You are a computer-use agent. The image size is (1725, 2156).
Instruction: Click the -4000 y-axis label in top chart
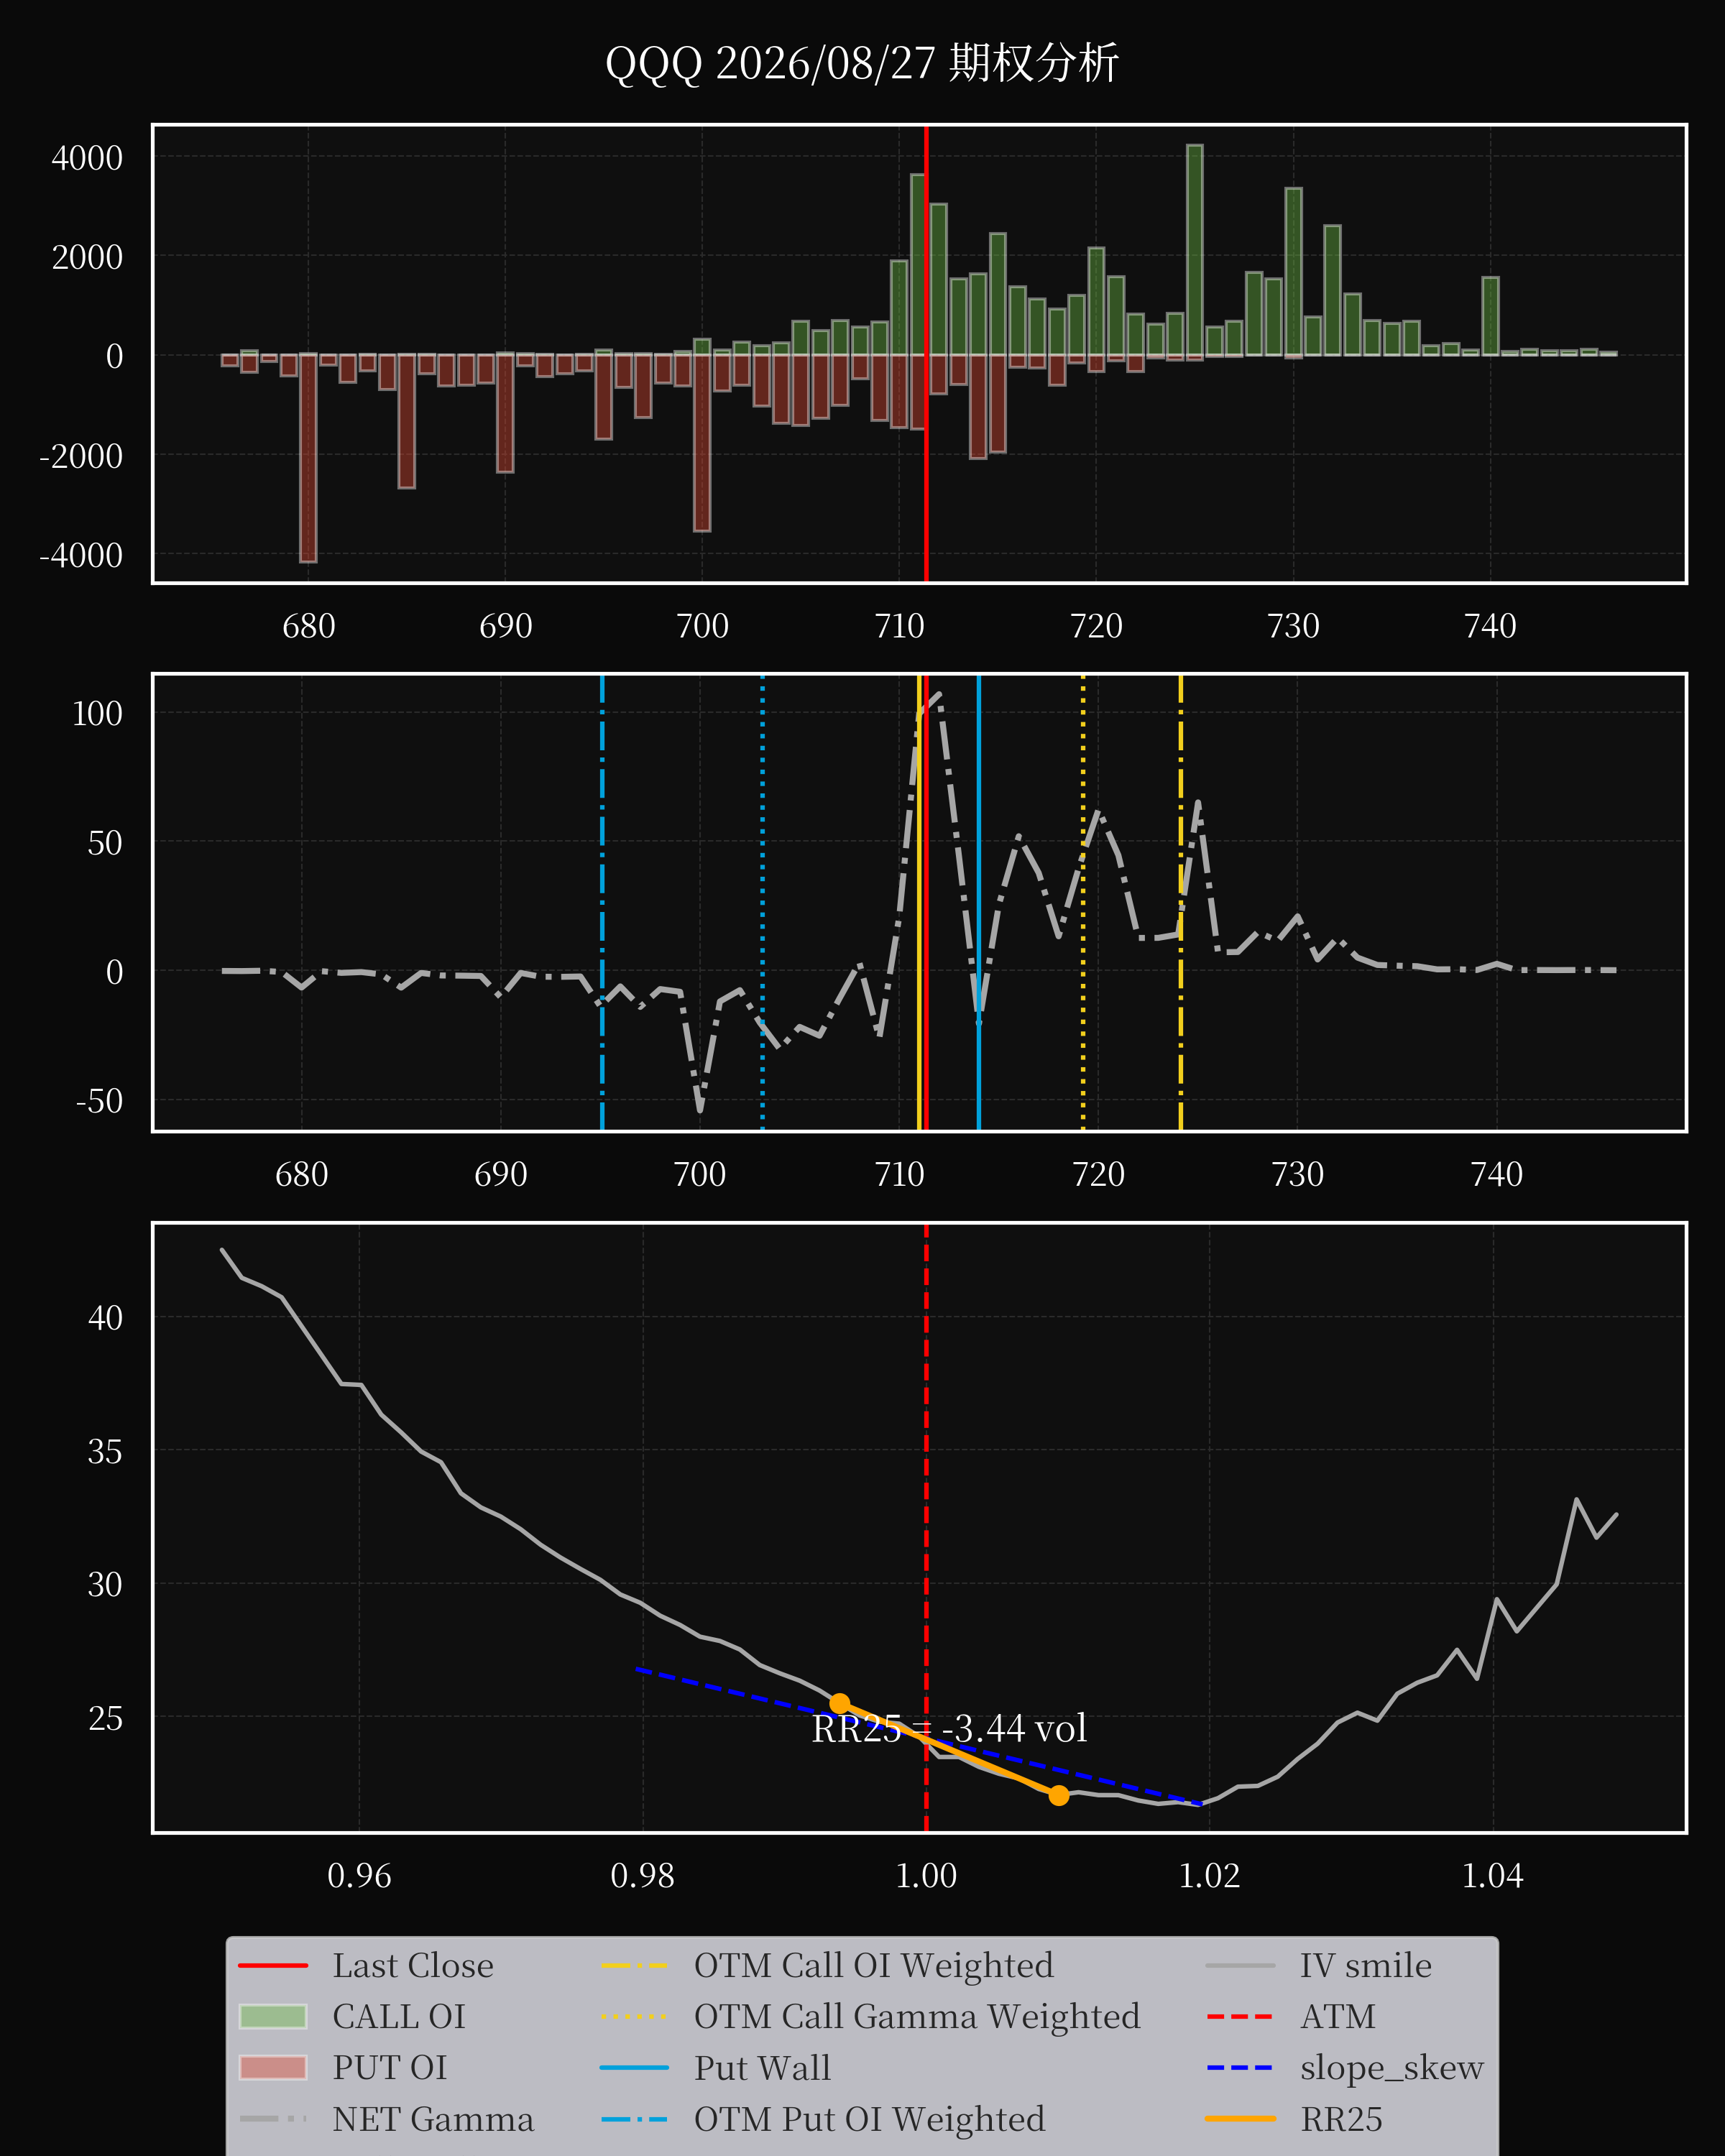[81, 555]
